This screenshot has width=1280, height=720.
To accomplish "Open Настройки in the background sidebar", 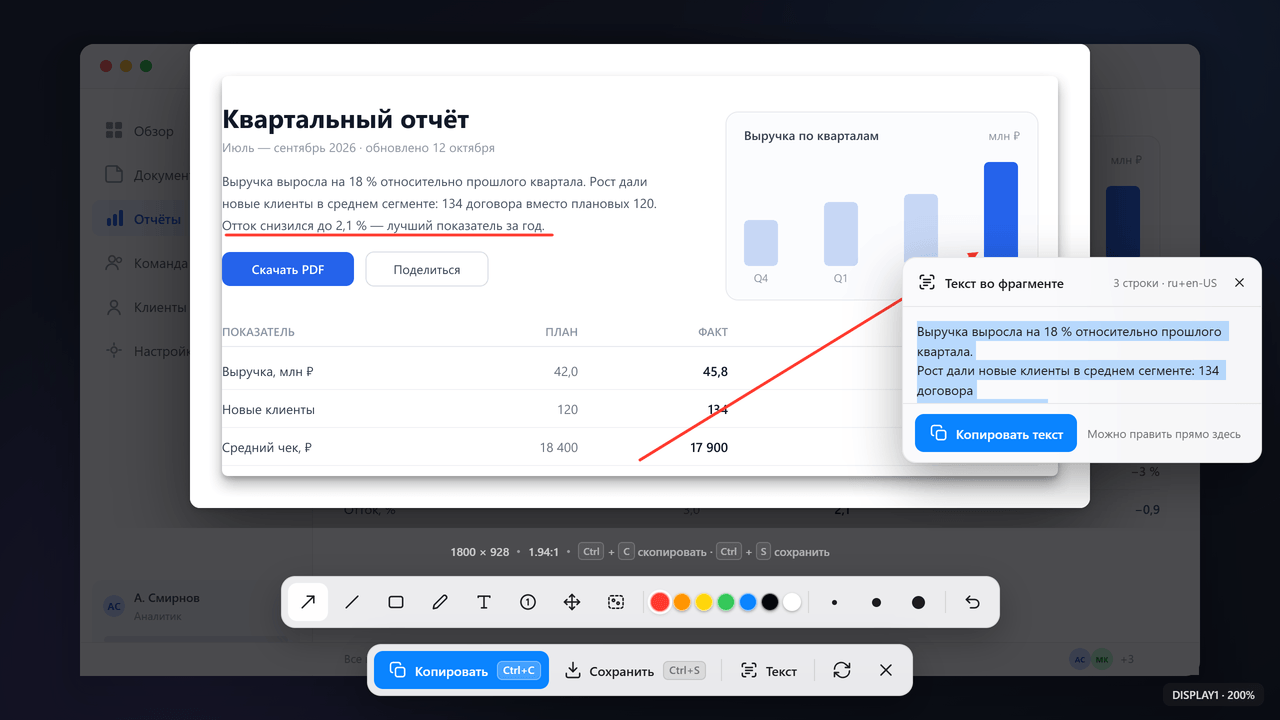I will [x=148, y=351].
